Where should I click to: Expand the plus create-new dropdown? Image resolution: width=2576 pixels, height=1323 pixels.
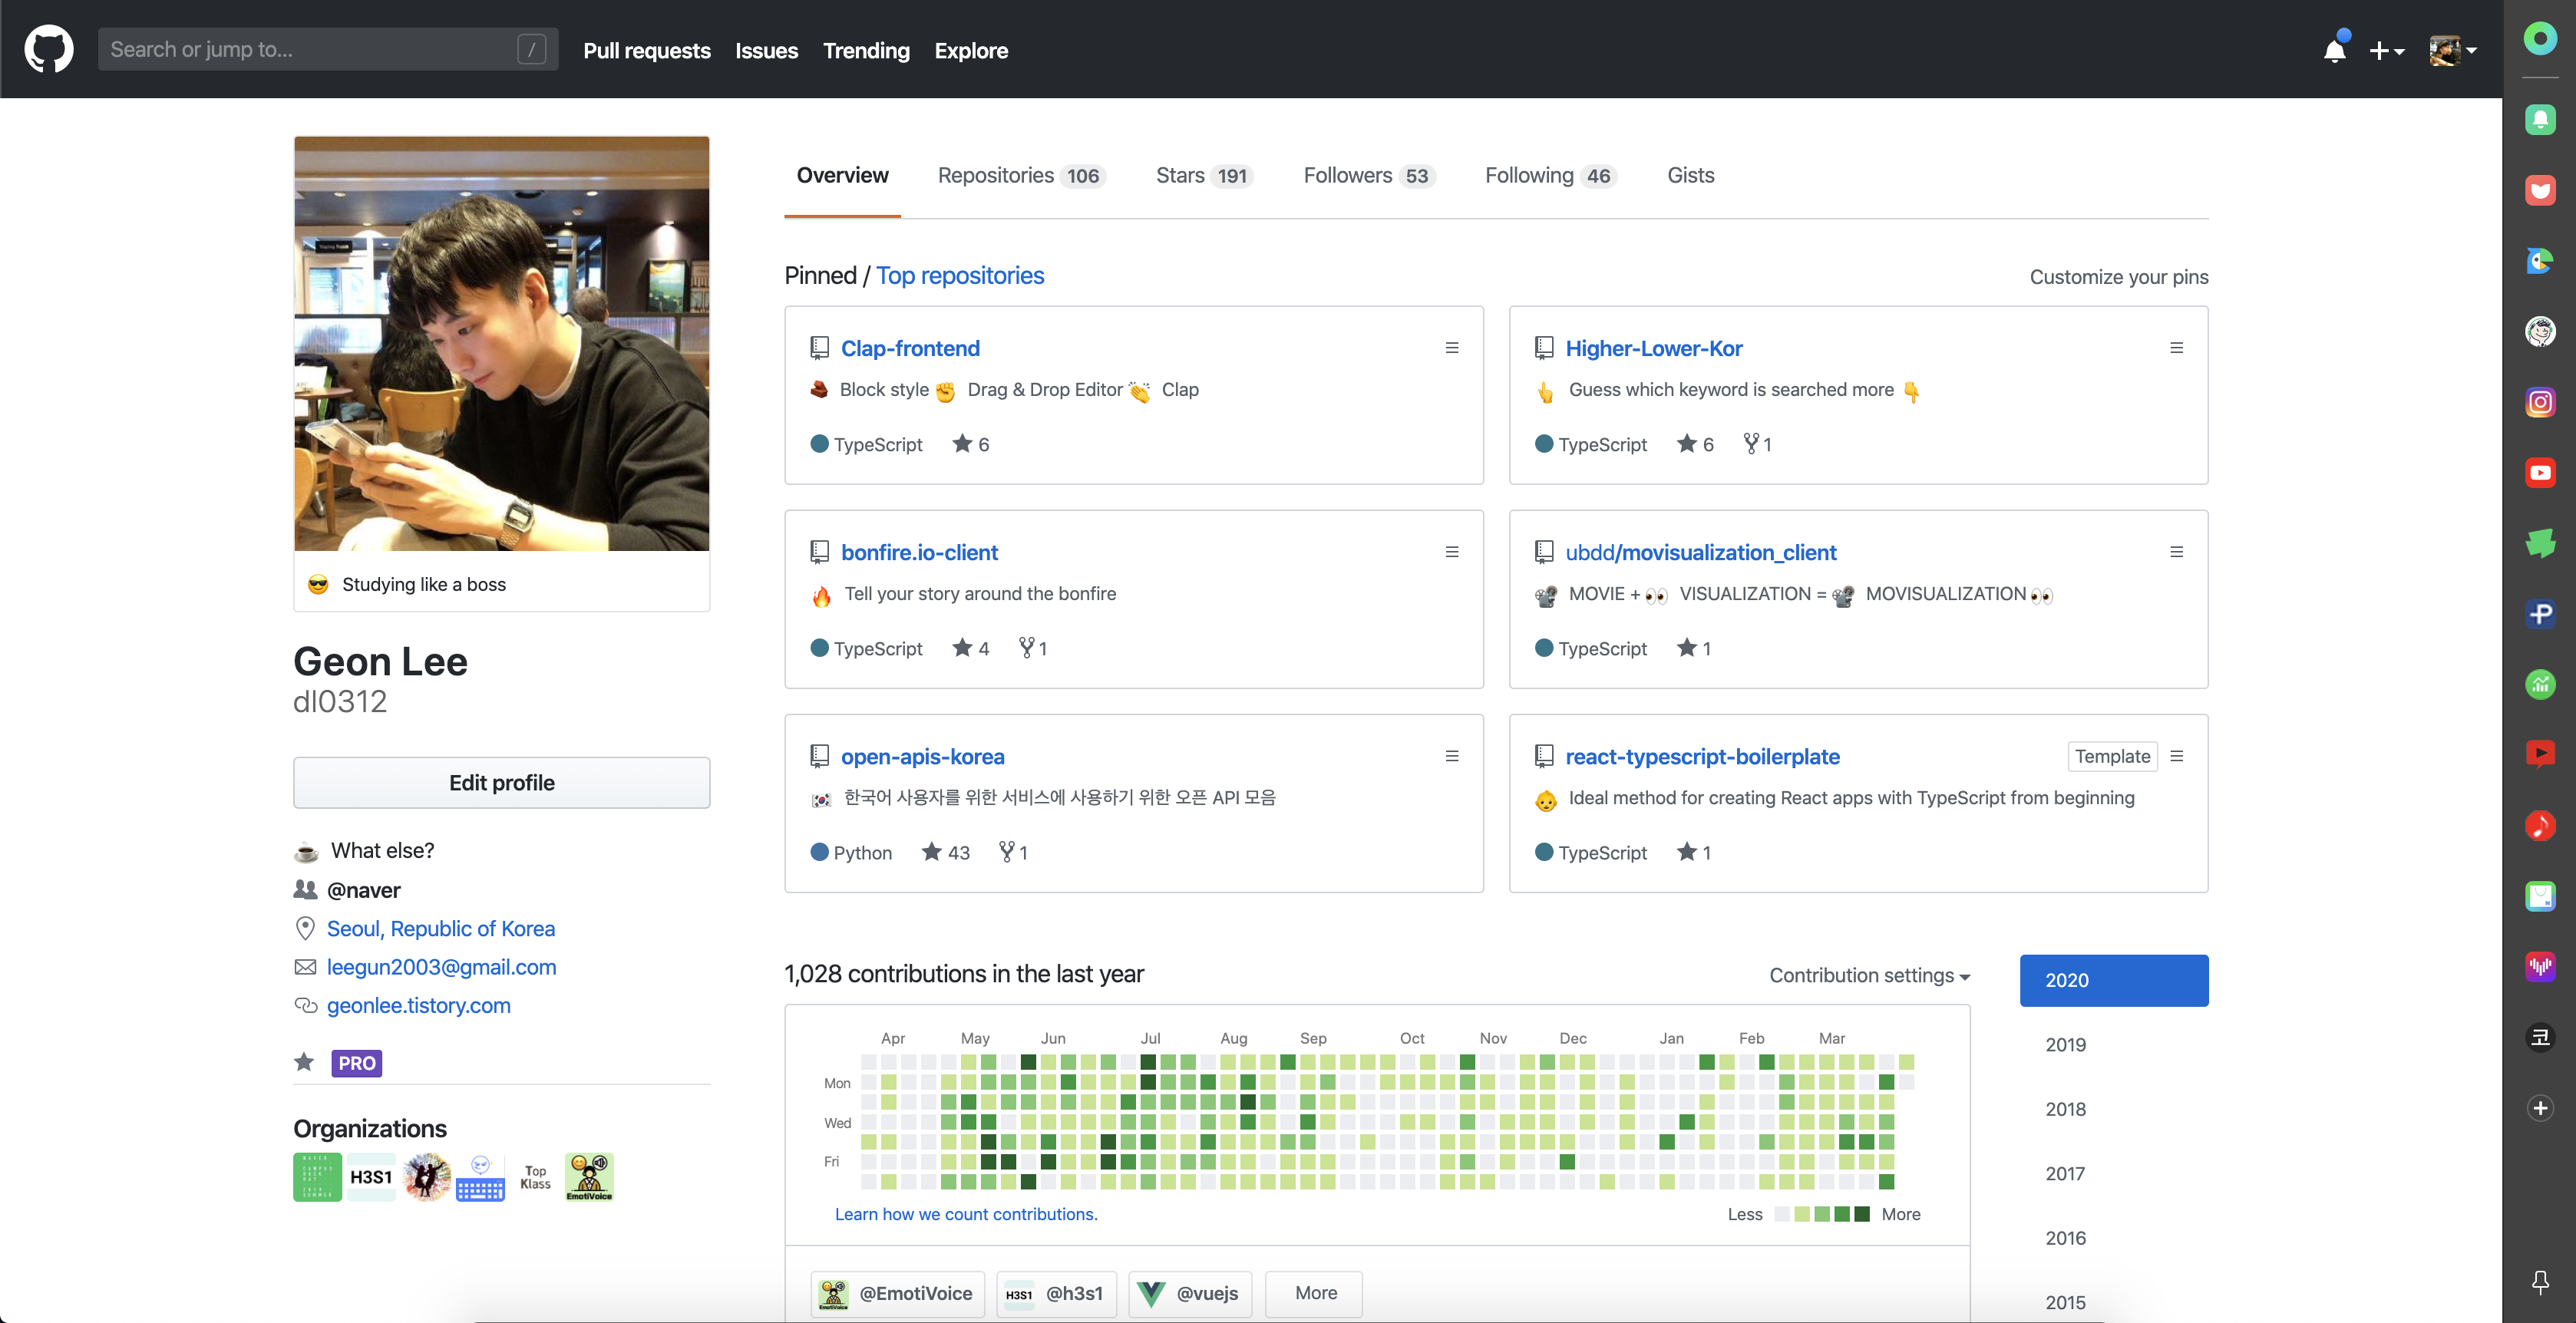(2386, 50)
